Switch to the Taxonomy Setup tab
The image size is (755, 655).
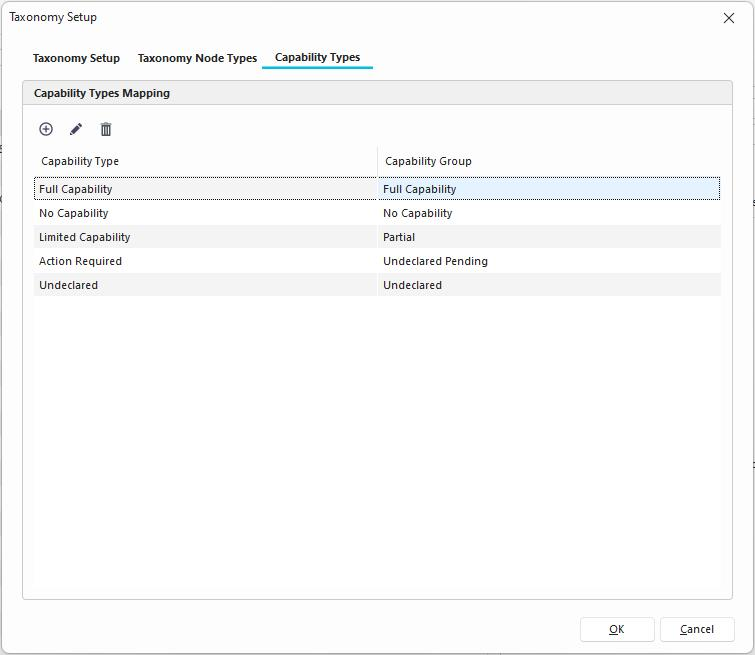[x=76, y=58]
